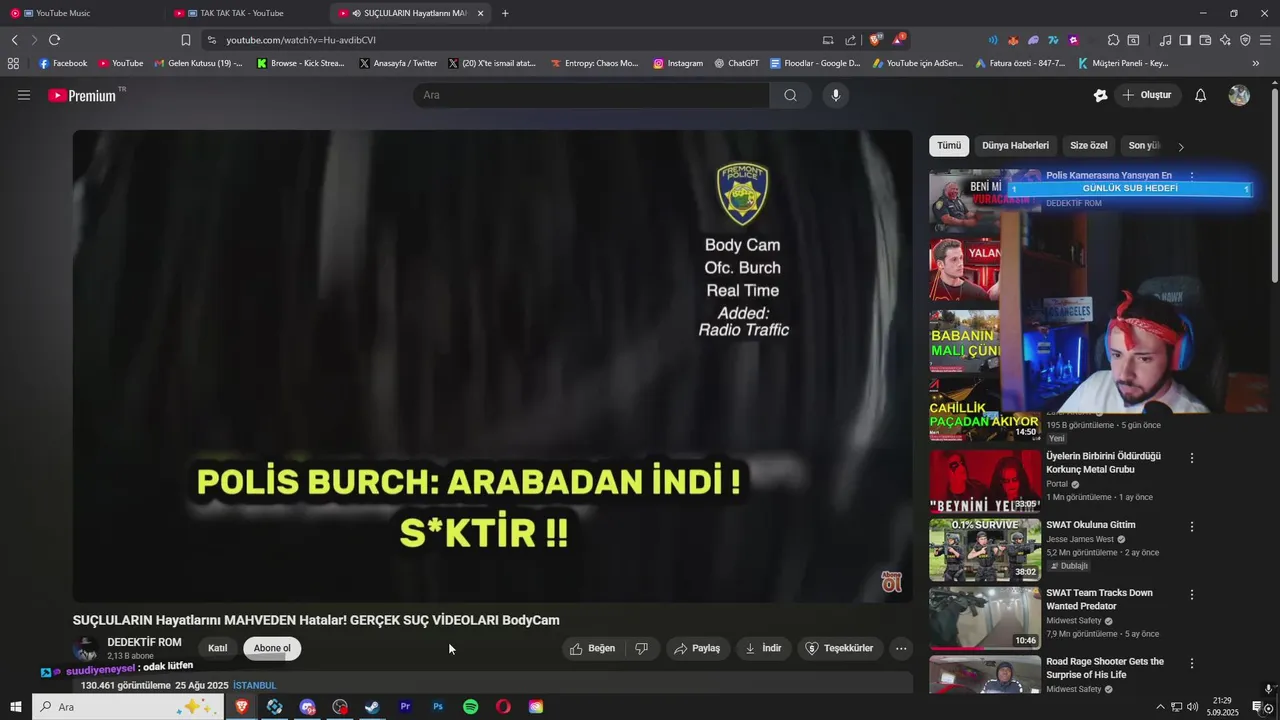Toggle the browser sidebar panel icon

click(1185, 40)
